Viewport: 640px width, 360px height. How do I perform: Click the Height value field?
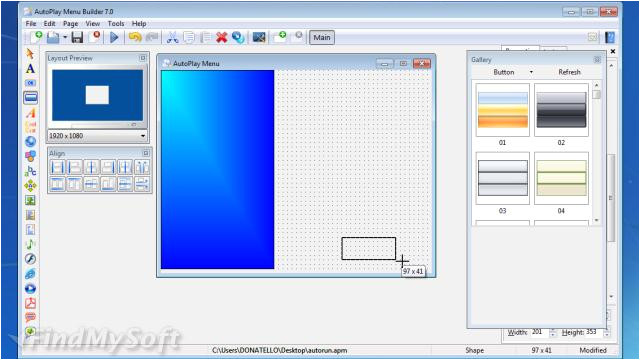click(x=594, y=332)
